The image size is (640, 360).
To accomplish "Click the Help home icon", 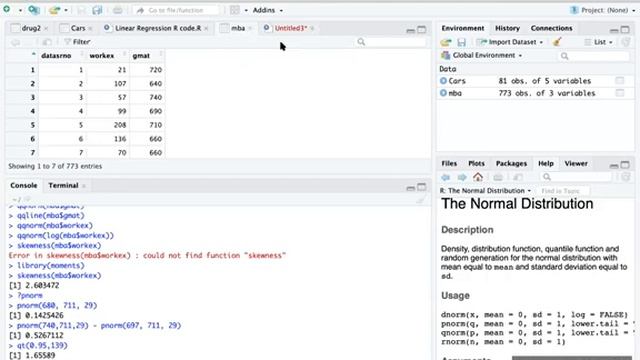I will click(x=478, y=177).
